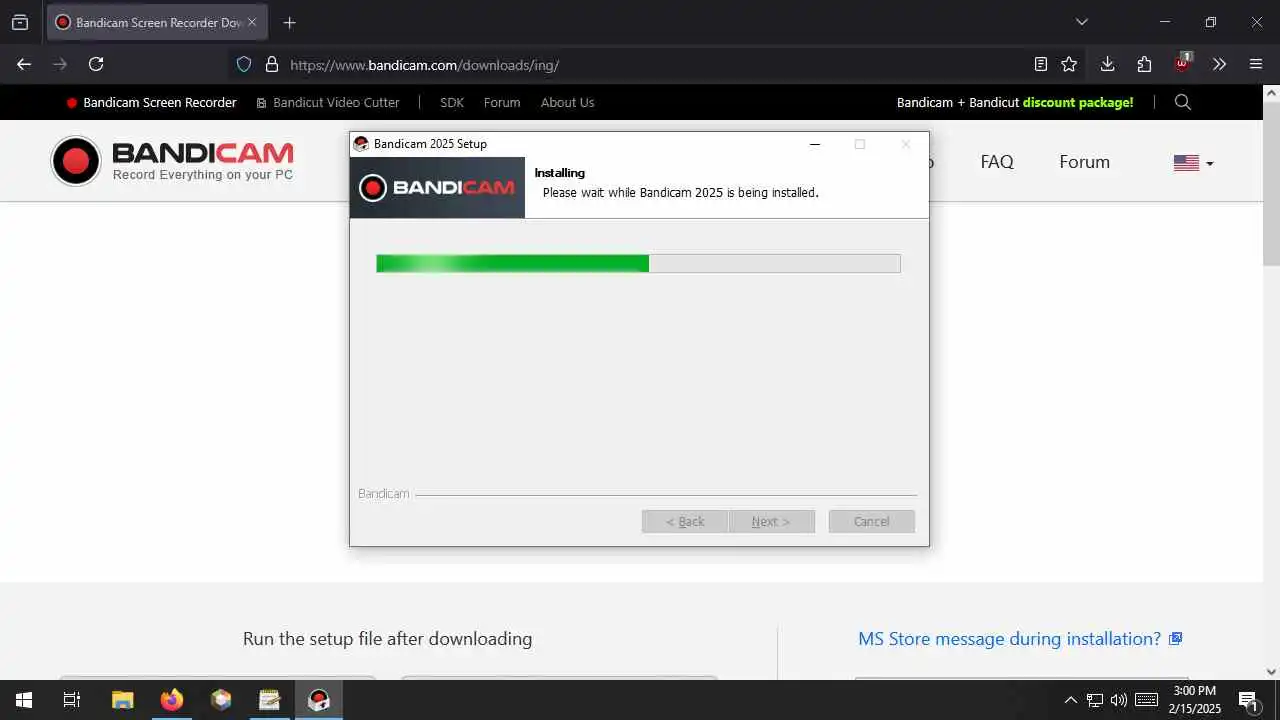Image resolution: width=1280 pixels, height=720 pixels.
Task: Open the MS Store message during installation link
Action: (x=1020, y=638)
